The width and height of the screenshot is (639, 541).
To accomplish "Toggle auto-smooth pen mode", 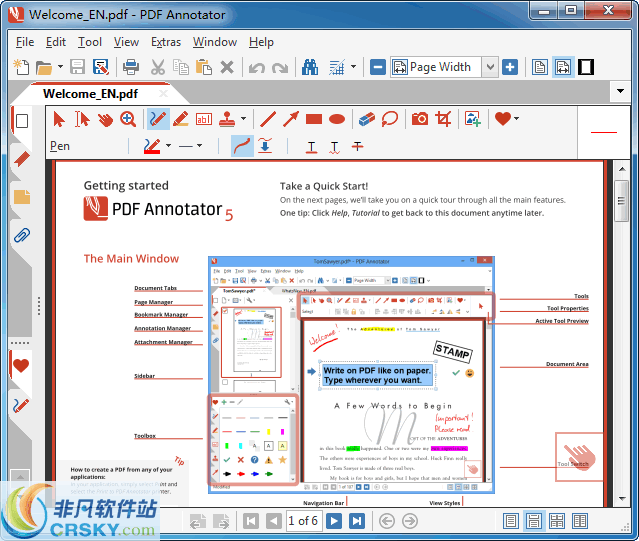I will coord(265,146).
